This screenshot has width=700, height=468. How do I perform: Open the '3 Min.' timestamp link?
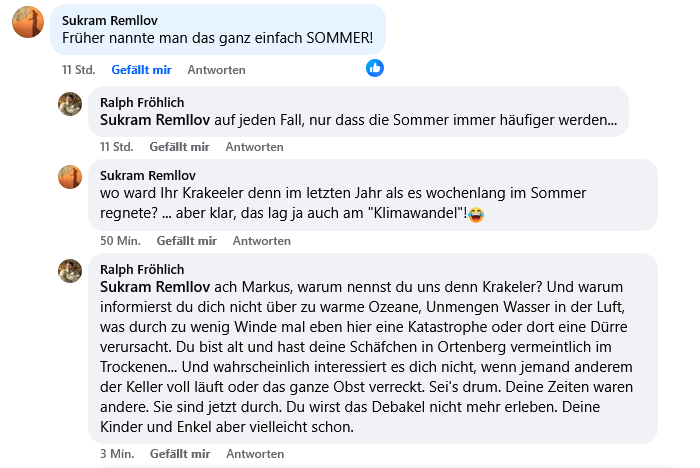coord(117,454)
